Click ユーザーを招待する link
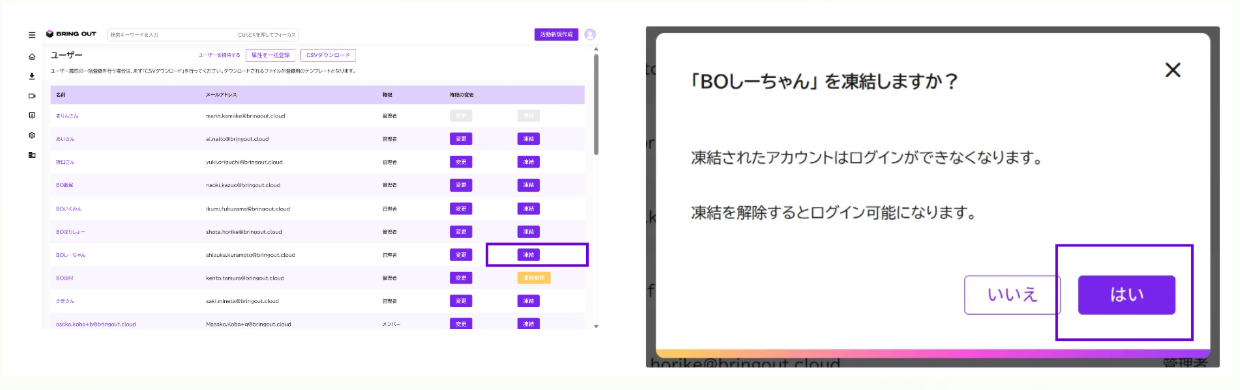 click(x=219, y=56)
